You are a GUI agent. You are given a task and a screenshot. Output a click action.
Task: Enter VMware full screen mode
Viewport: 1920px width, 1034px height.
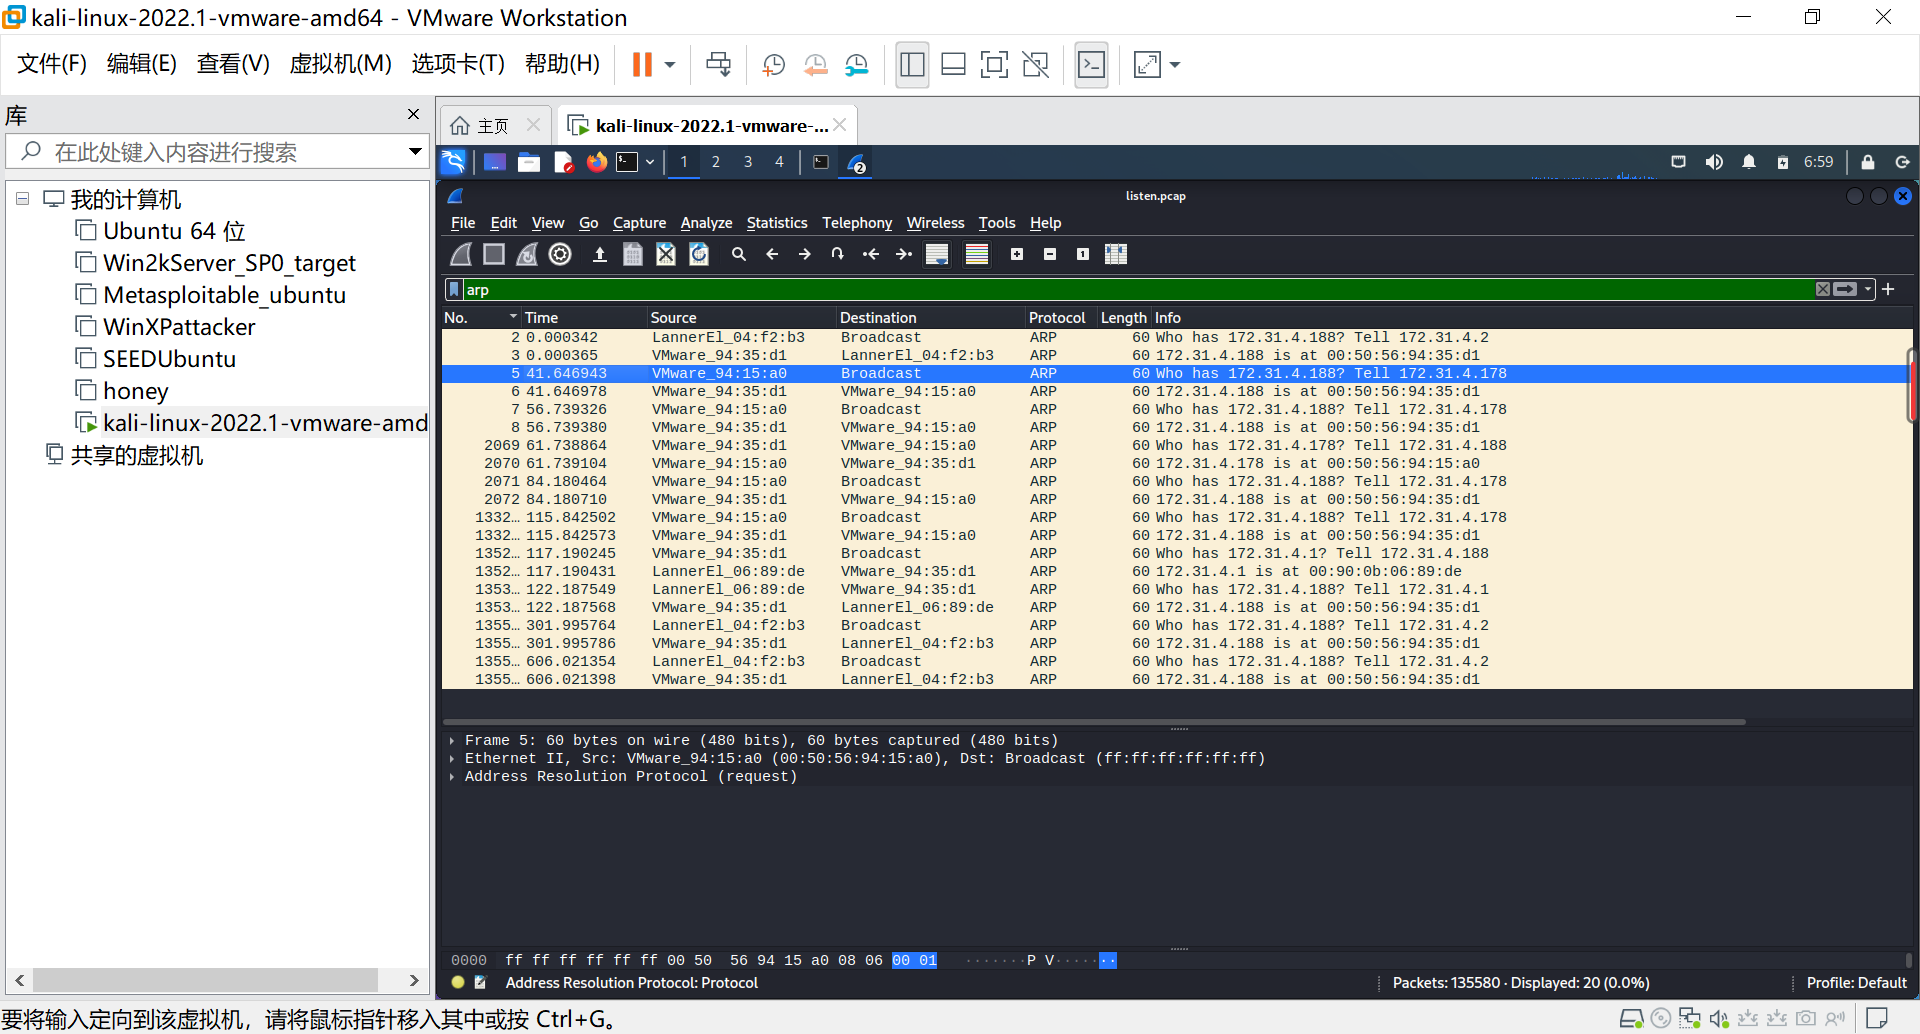pyautogui.click(x=994, y=65)
